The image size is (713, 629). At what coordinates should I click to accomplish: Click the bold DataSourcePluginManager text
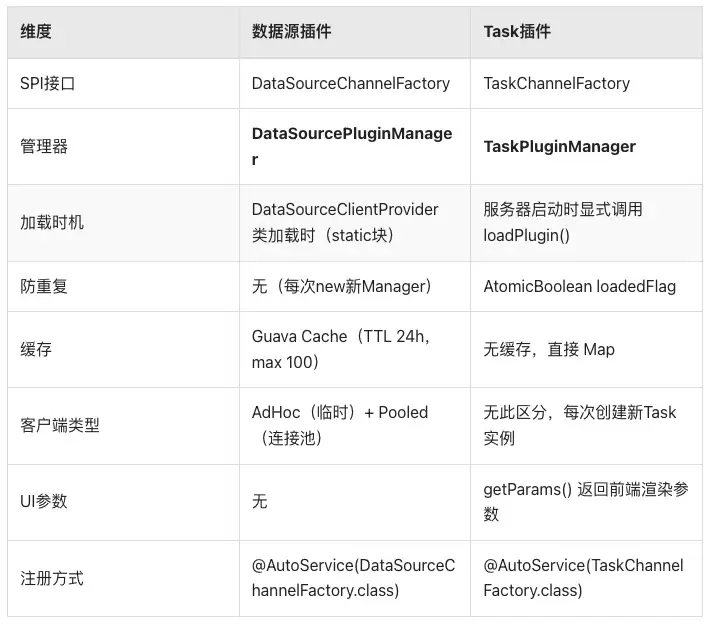352,146
